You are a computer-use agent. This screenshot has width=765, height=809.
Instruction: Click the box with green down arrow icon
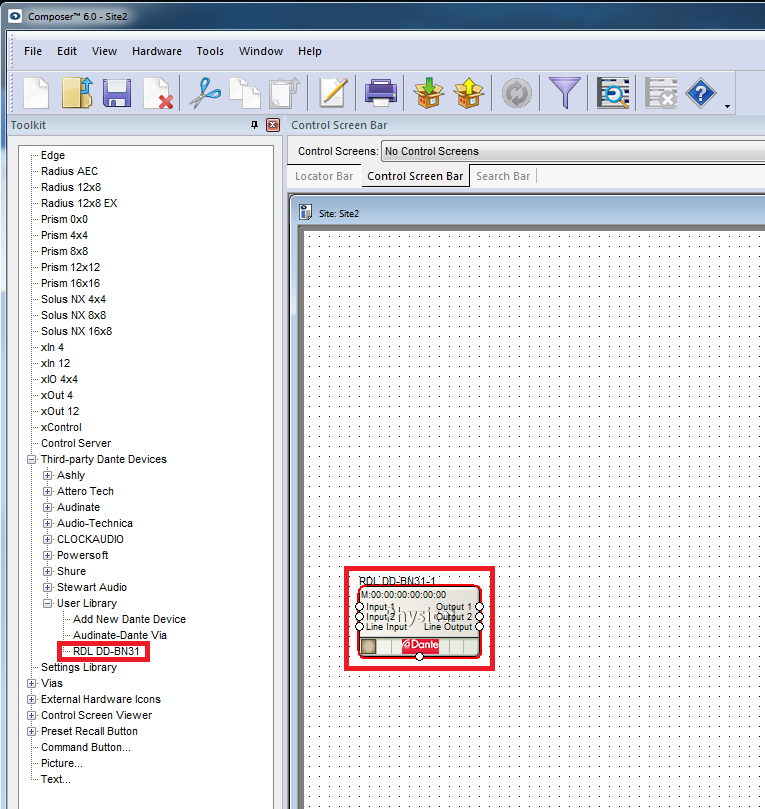pyautogui.click(x=428, y=93)
